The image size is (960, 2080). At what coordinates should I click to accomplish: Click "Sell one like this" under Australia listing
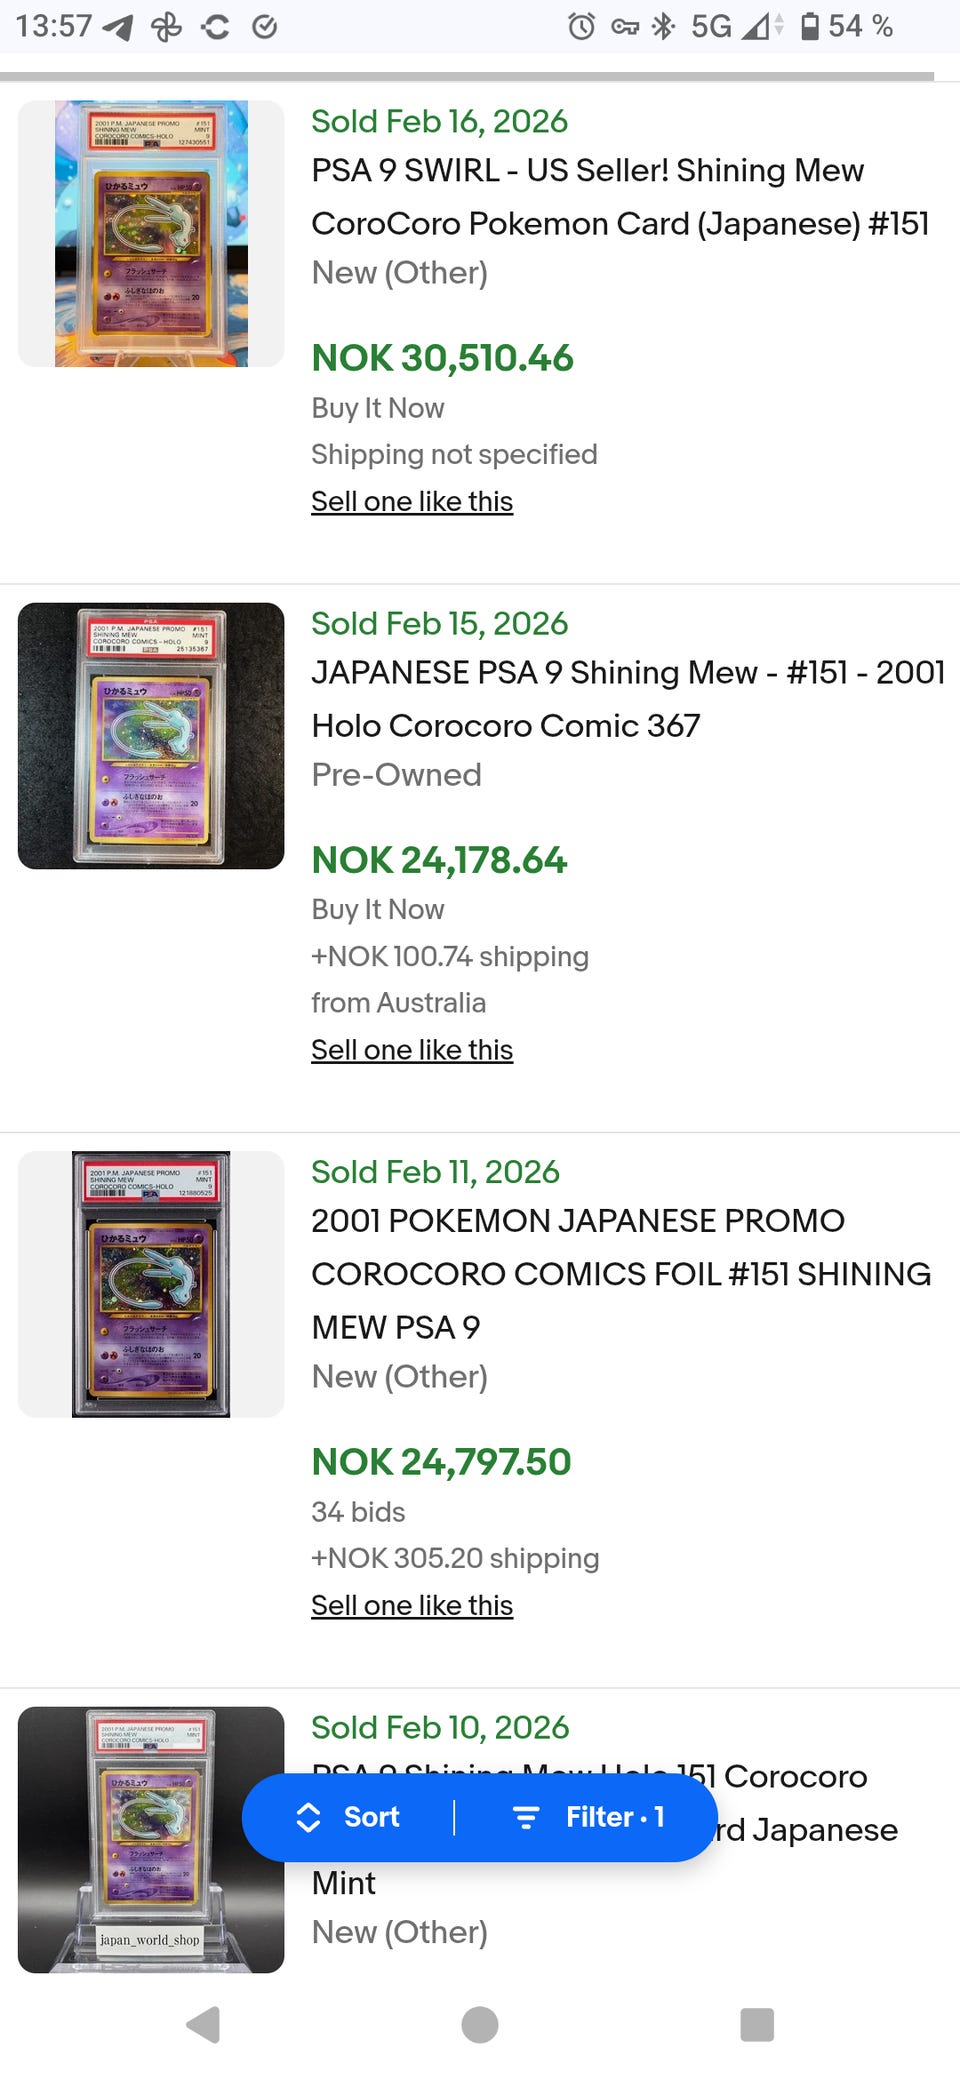point(412,1050)
